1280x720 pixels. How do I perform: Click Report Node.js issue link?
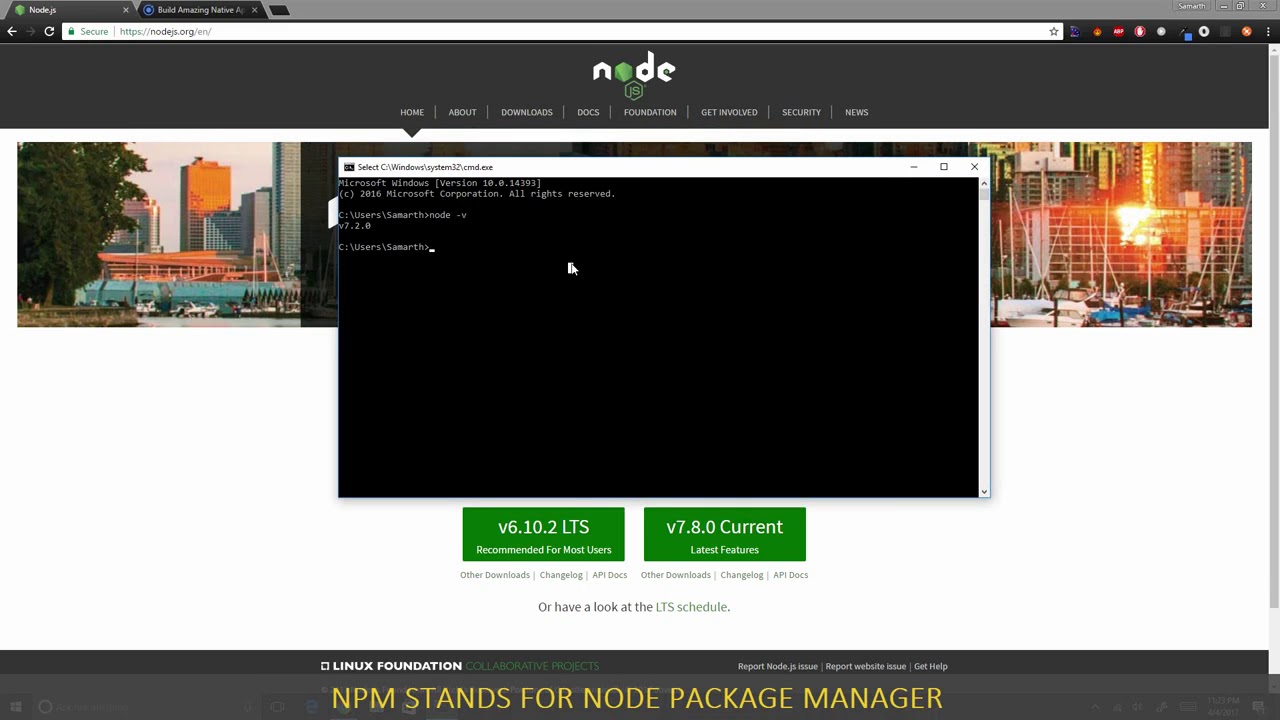point(778,666)
